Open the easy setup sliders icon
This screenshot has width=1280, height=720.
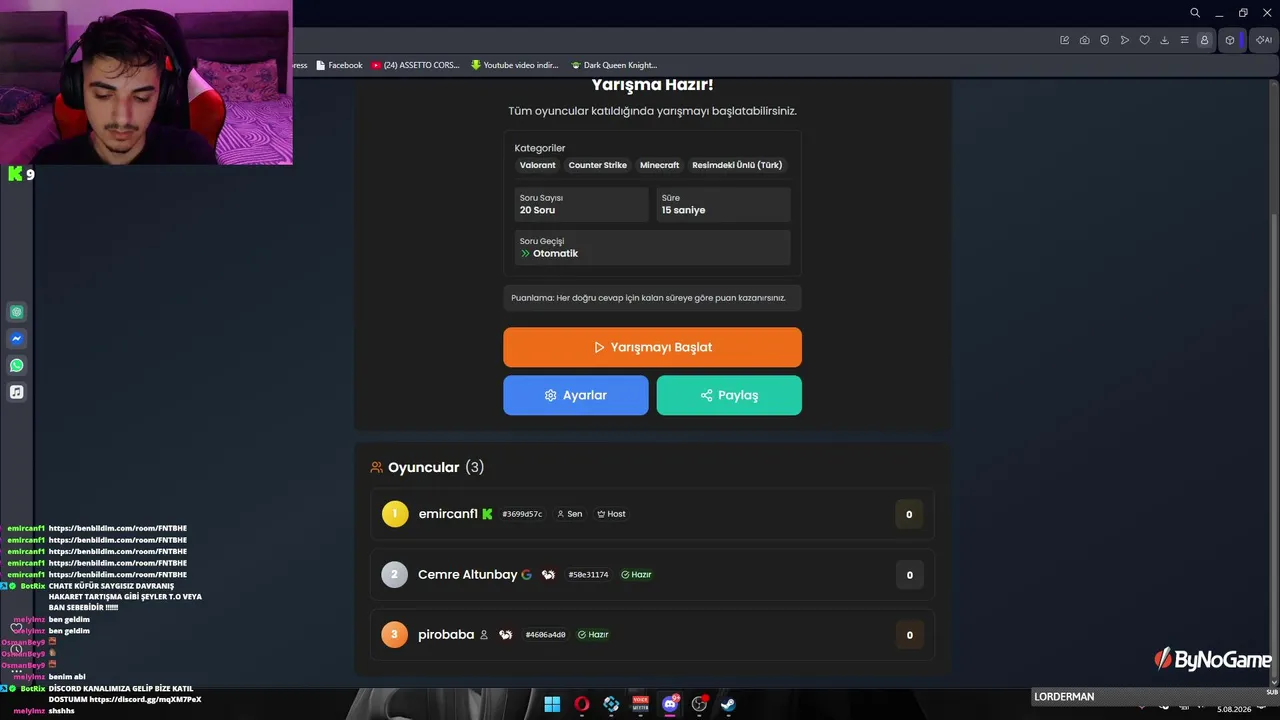tap(1185, 40)
